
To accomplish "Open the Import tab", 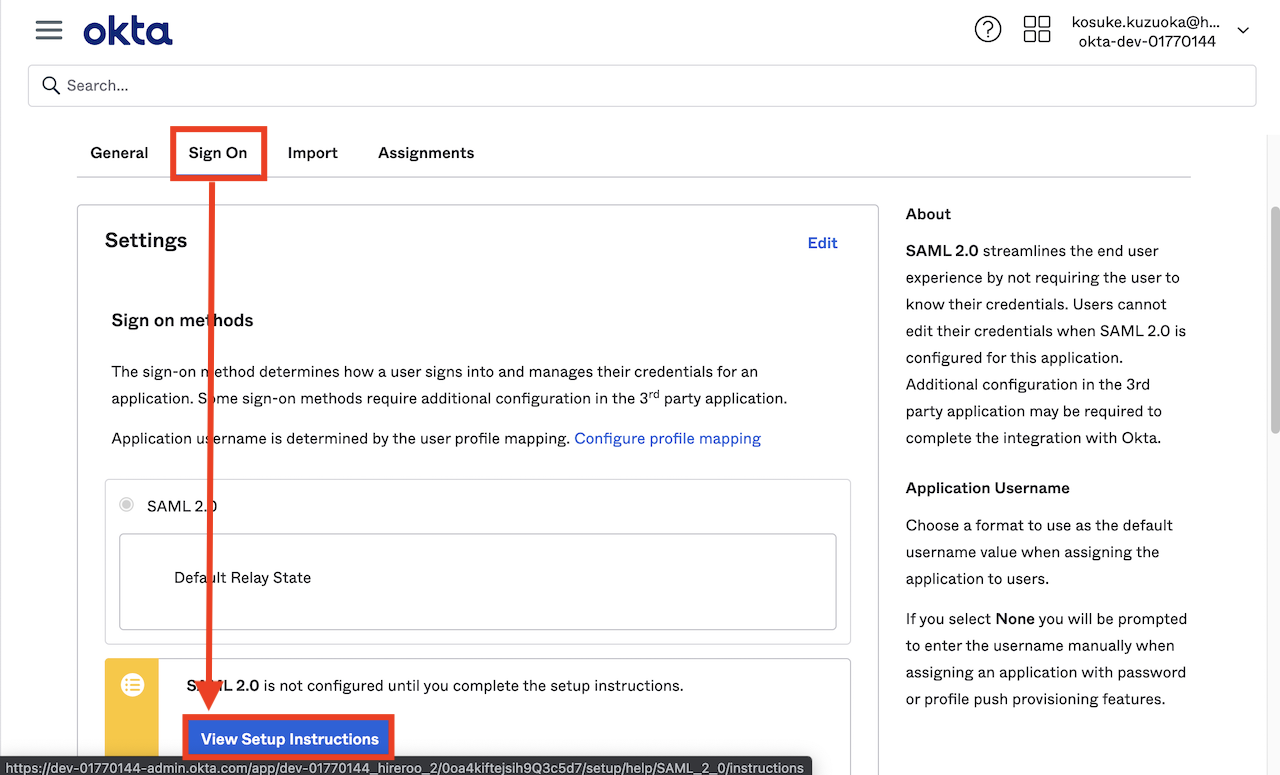I will tap(313, 153).
